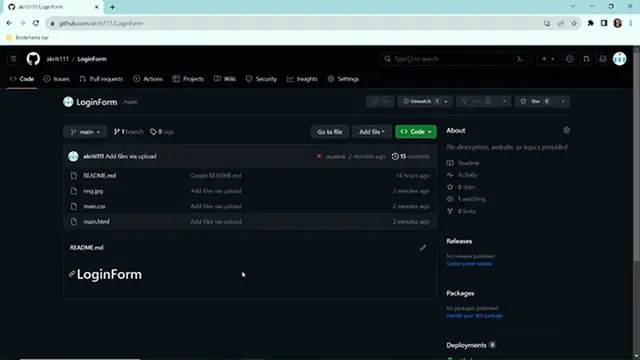Open the 1 branch link
The height and width of the screenshot is (360, 640).
(129, 132)
